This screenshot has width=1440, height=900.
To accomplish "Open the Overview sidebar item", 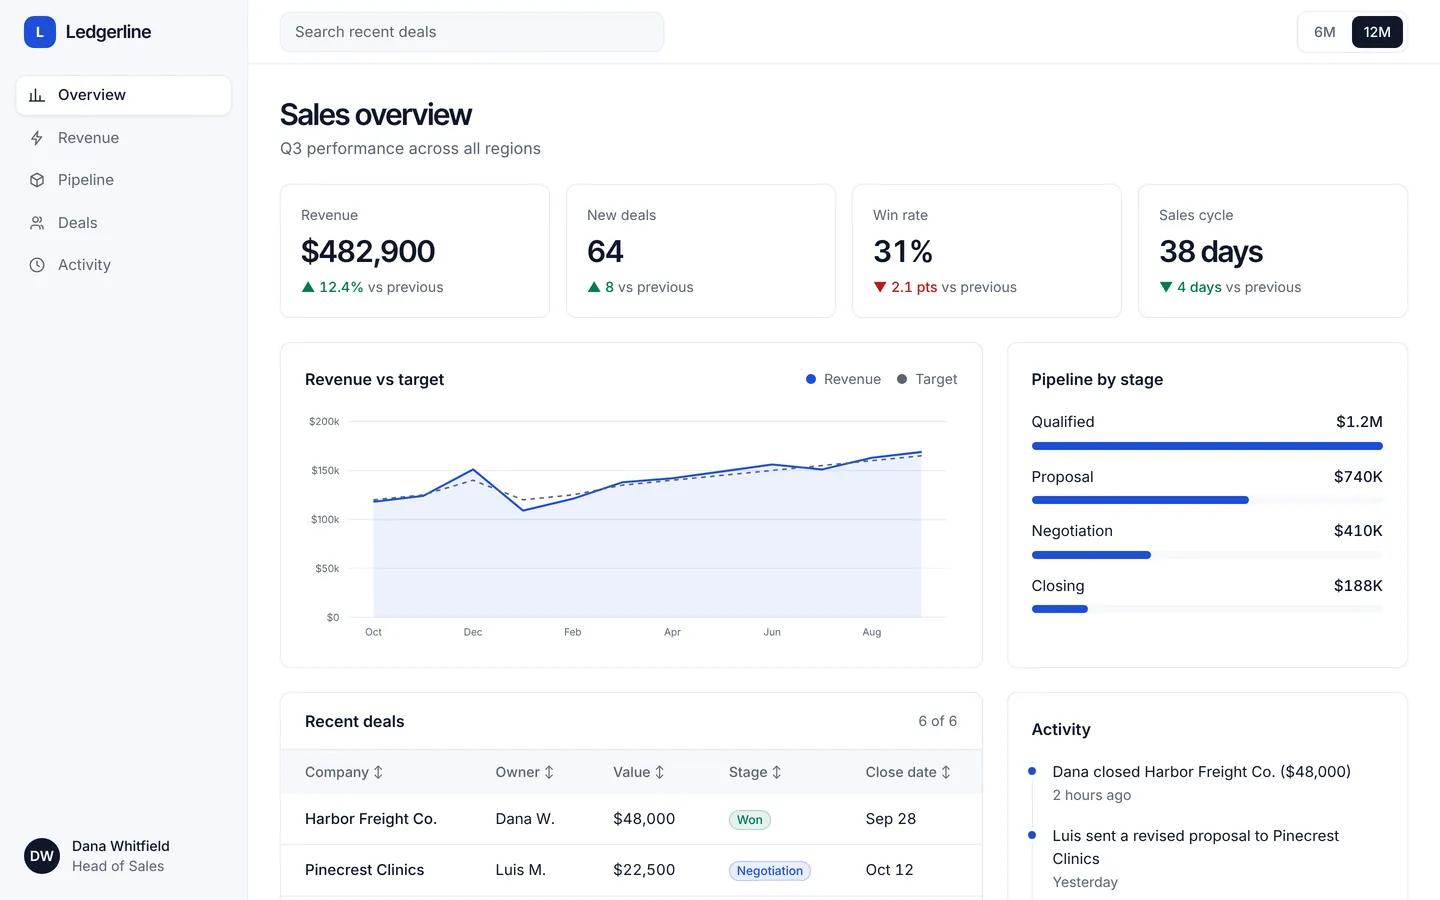I will tap(124, 95).
